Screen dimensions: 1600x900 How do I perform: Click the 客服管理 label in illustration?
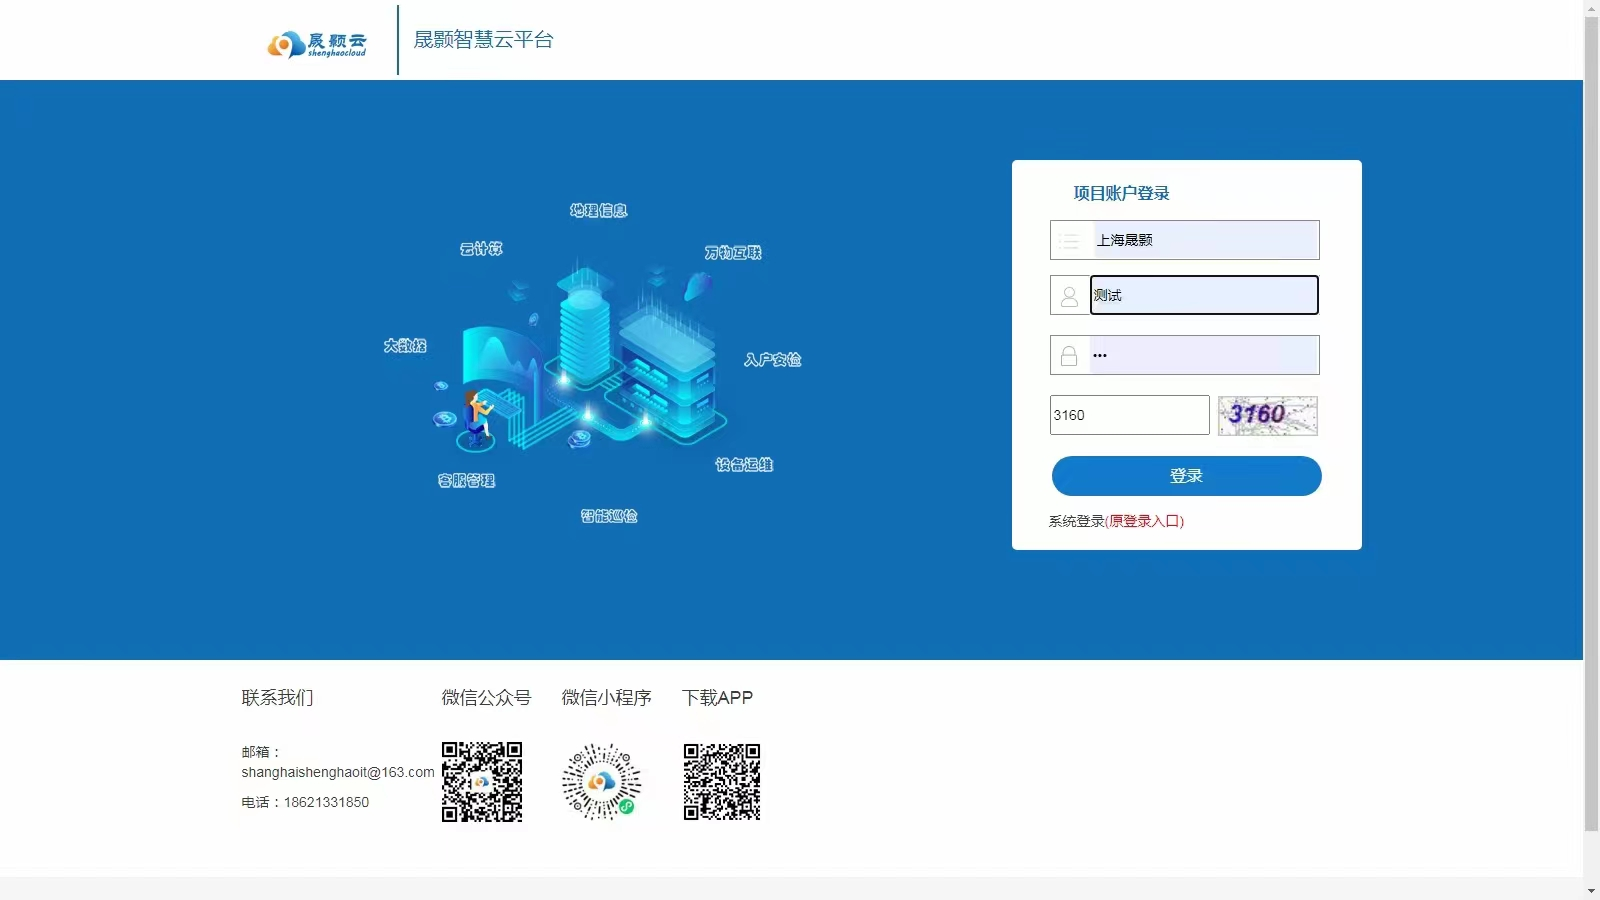click(466, 480)
